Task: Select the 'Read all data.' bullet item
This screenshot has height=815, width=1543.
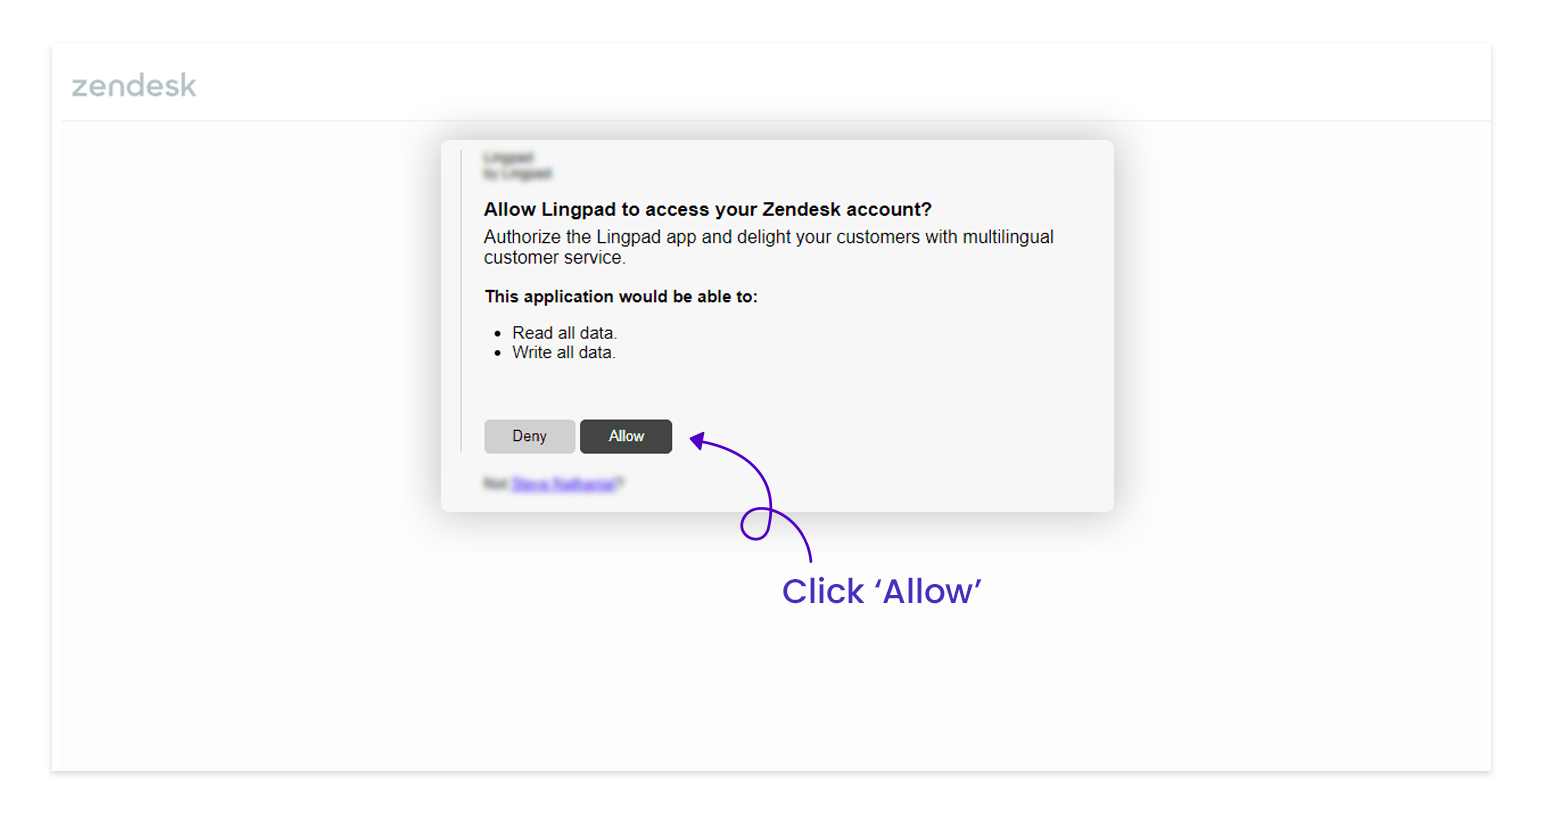Action: tap(564, 333)
